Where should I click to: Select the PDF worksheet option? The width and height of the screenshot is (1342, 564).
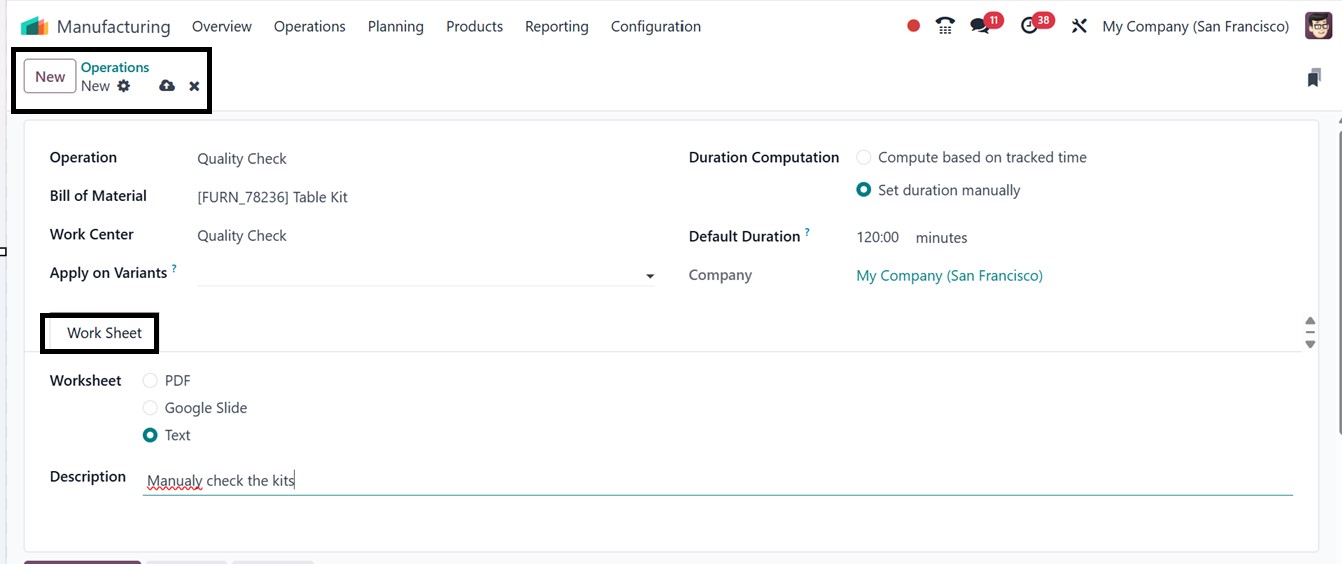pyautogui.click(x=150, y=380)
